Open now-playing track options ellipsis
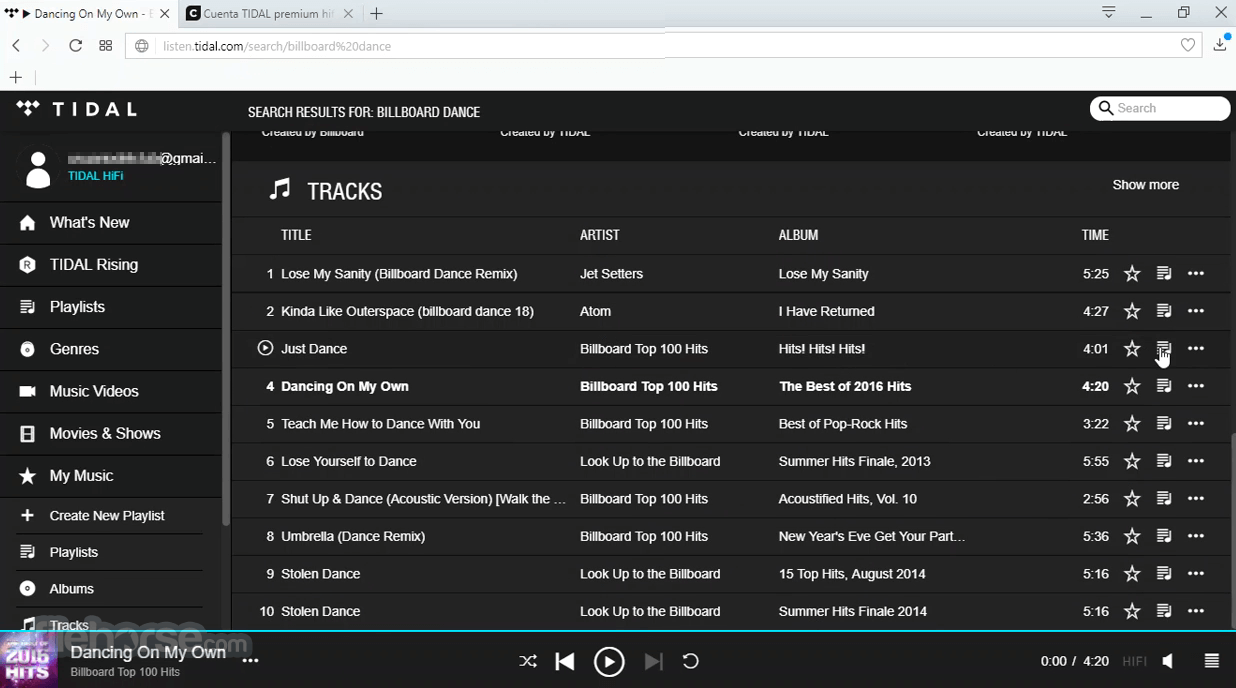Screen dimensions: 1236x688 coord(250,661)
